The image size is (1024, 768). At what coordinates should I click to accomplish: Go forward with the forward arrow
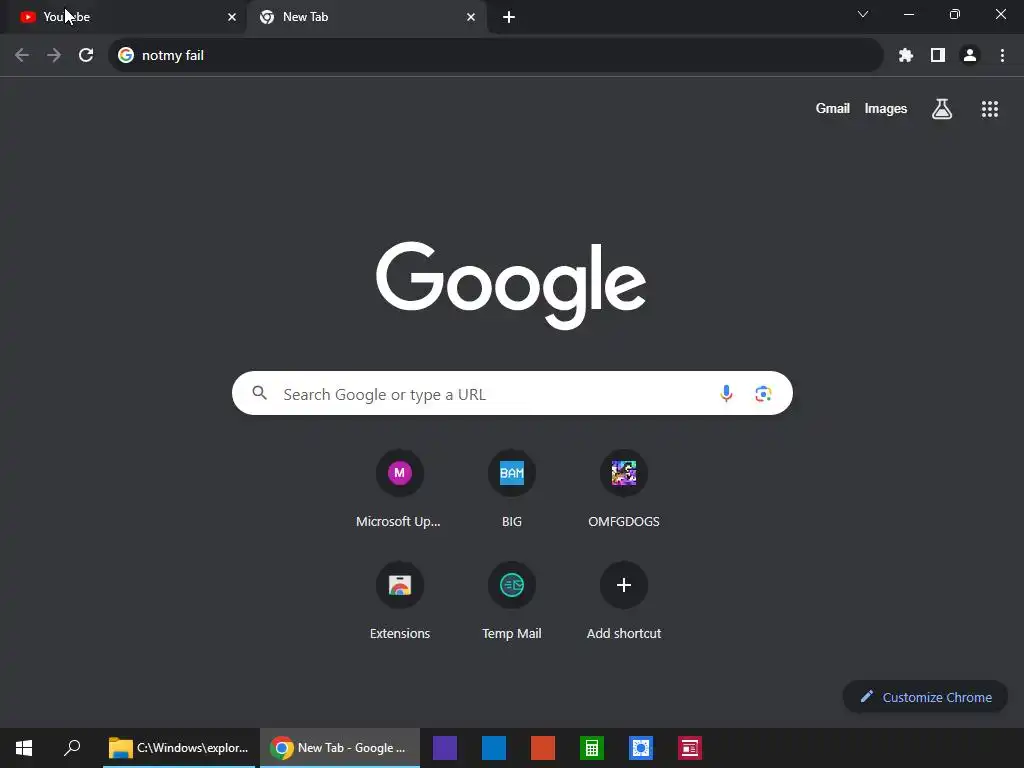click(54, 55)
